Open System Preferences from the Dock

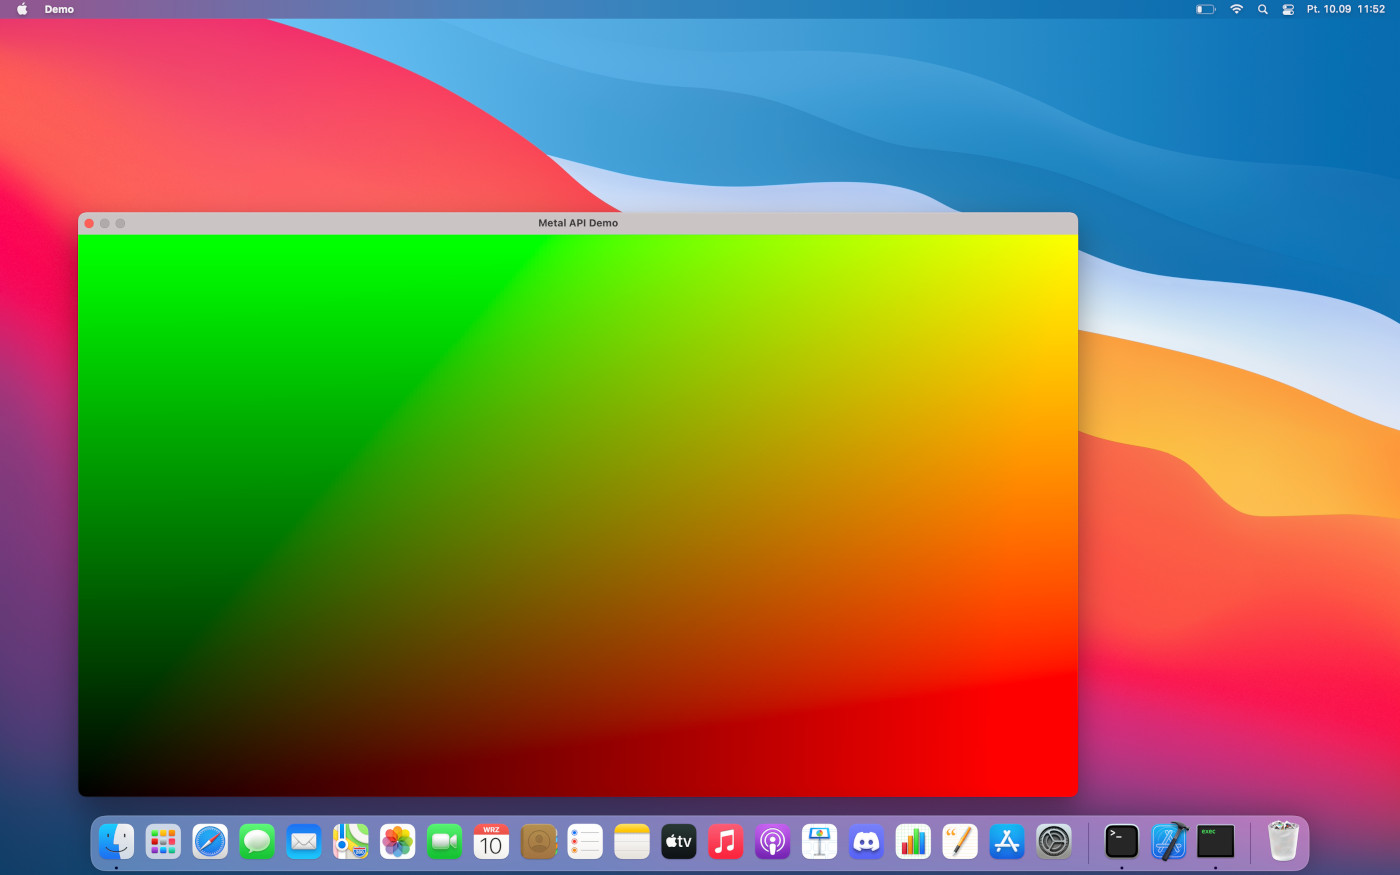coord(1054,841)
